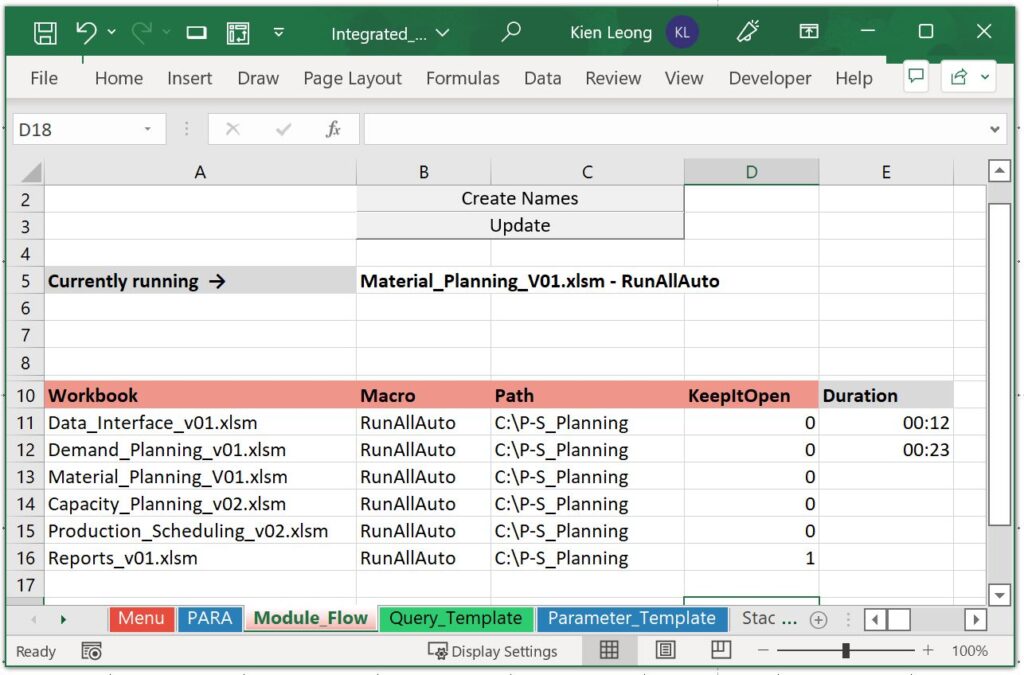Click the pen-shaped icon in title bar
This screenshot has height=675, width=1024.
tap(748, 31)
